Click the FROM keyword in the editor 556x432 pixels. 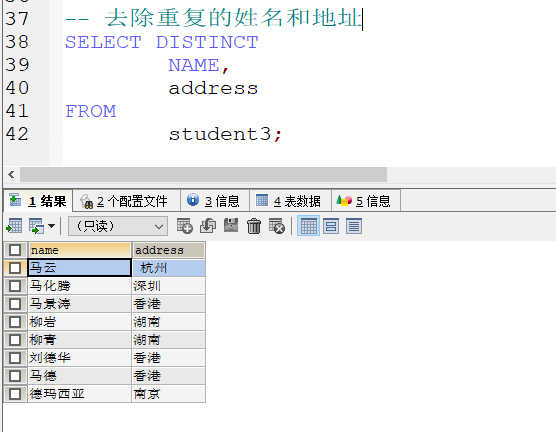pyautogui.click(x=91, y=111)
